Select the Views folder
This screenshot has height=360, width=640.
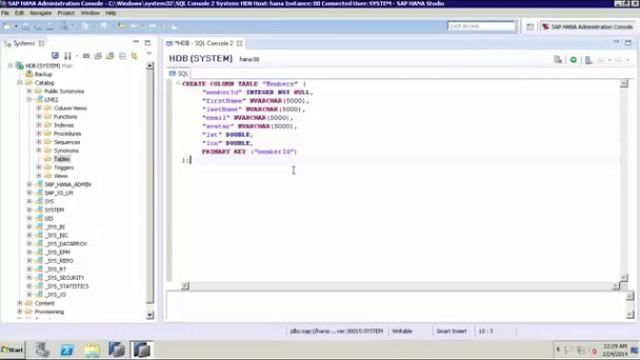coord(61,176)
